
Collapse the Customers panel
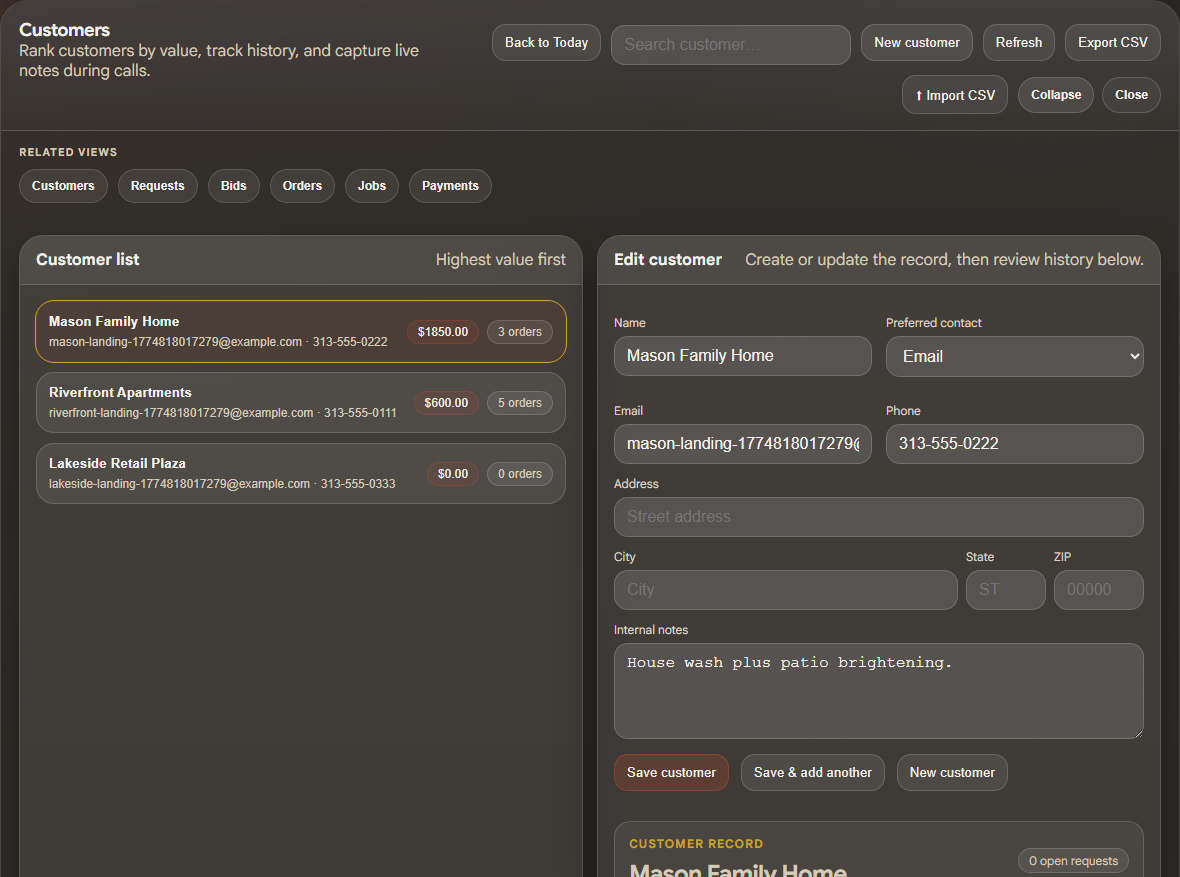tap(1055, 94)
